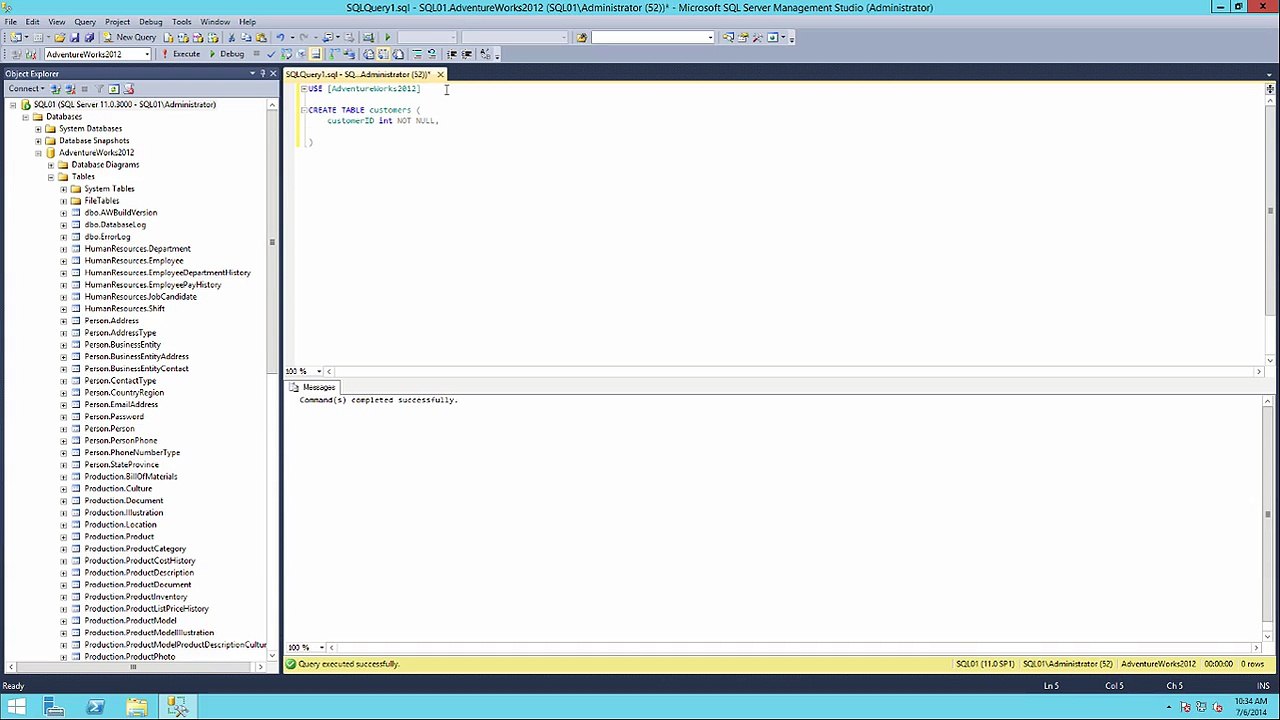The width and height of the screenshot is (1280, 720).
Task: Expand Database Snapshots node
Action: pyautogui.click(x=38, y=140)
